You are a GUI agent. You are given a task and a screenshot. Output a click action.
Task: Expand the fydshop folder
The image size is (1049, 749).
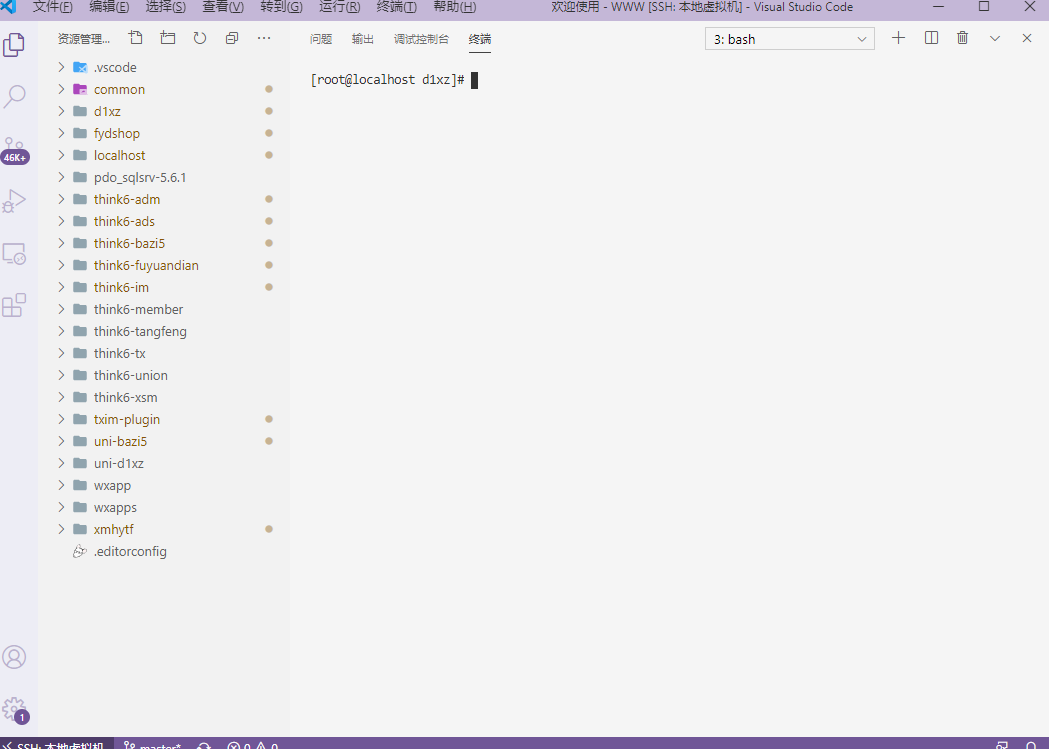click(x=61, y=133)
